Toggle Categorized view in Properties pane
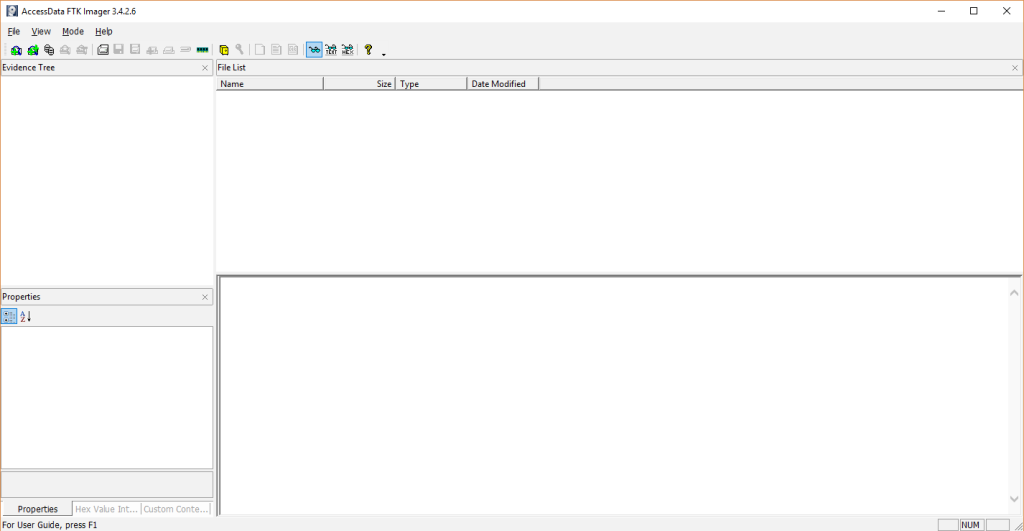The height and width of the screenshot is (531, 1024). point(9,316)
